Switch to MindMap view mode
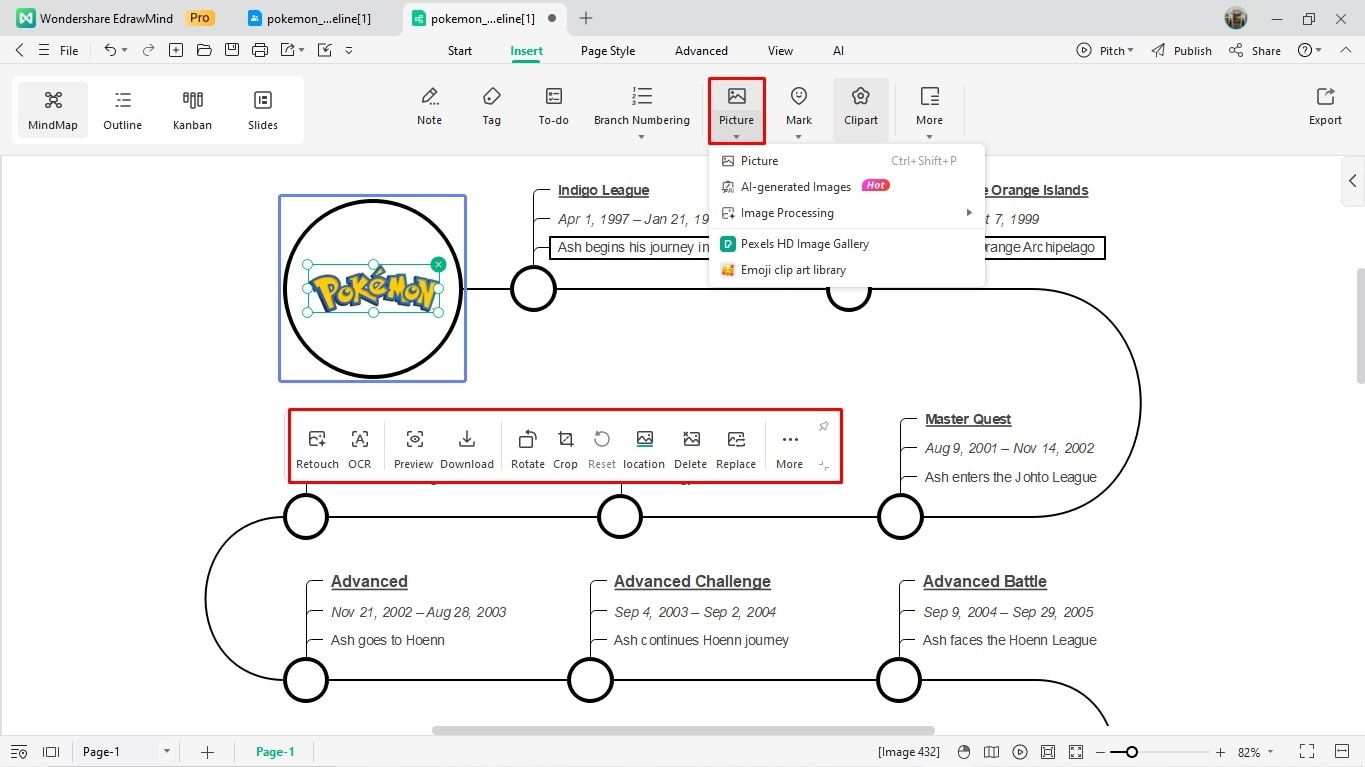This screenshot has height=767, width=1365. click(x=53, y=110)
